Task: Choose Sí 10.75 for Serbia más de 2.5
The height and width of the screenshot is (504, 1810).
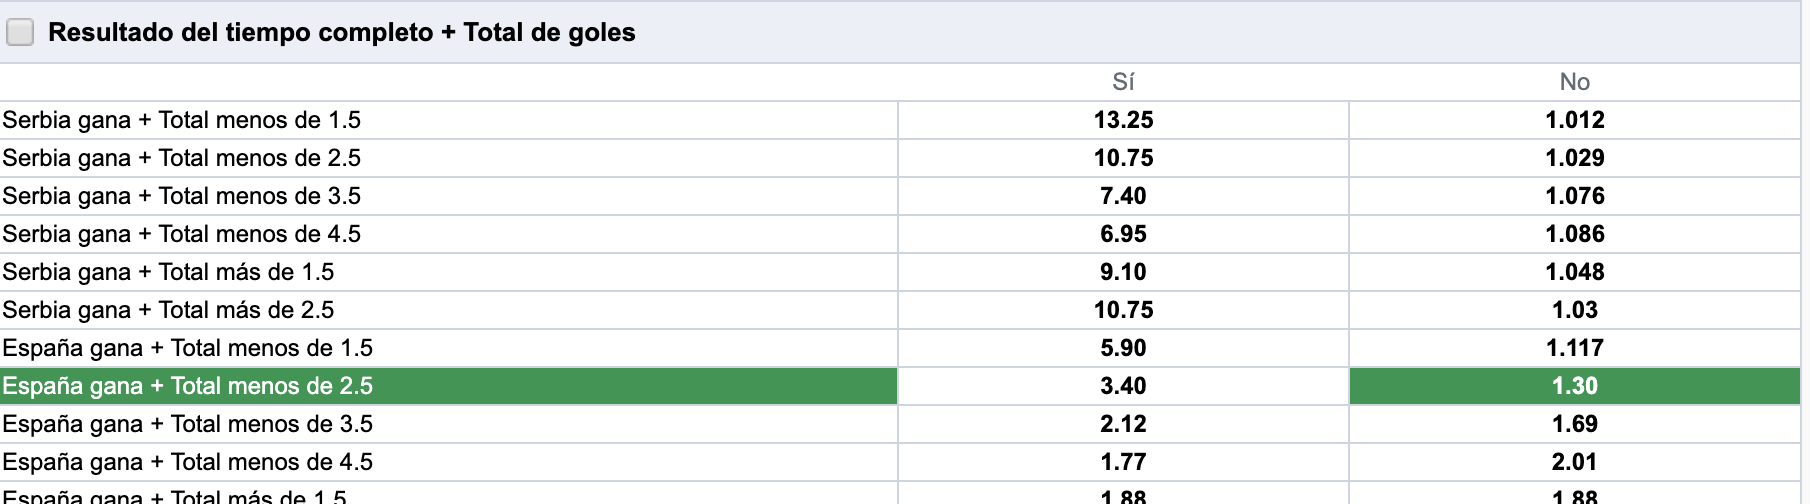Action: 1123,310
